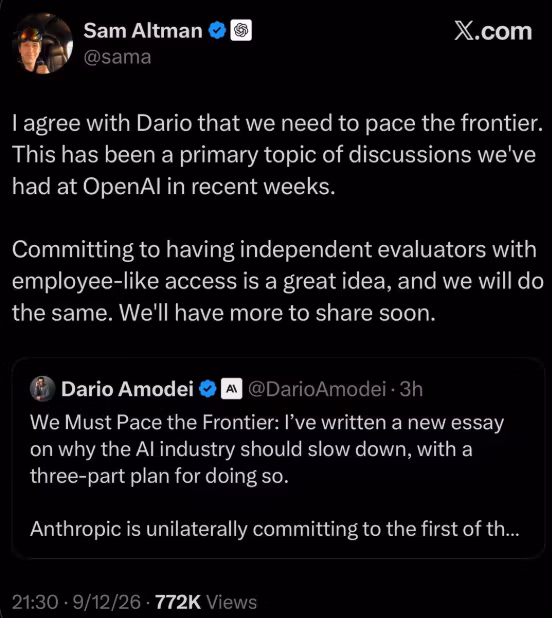This screenshot has height=618, width=552.
Task: Click Dario Amodei's small avatar
Action: [43, 389]
